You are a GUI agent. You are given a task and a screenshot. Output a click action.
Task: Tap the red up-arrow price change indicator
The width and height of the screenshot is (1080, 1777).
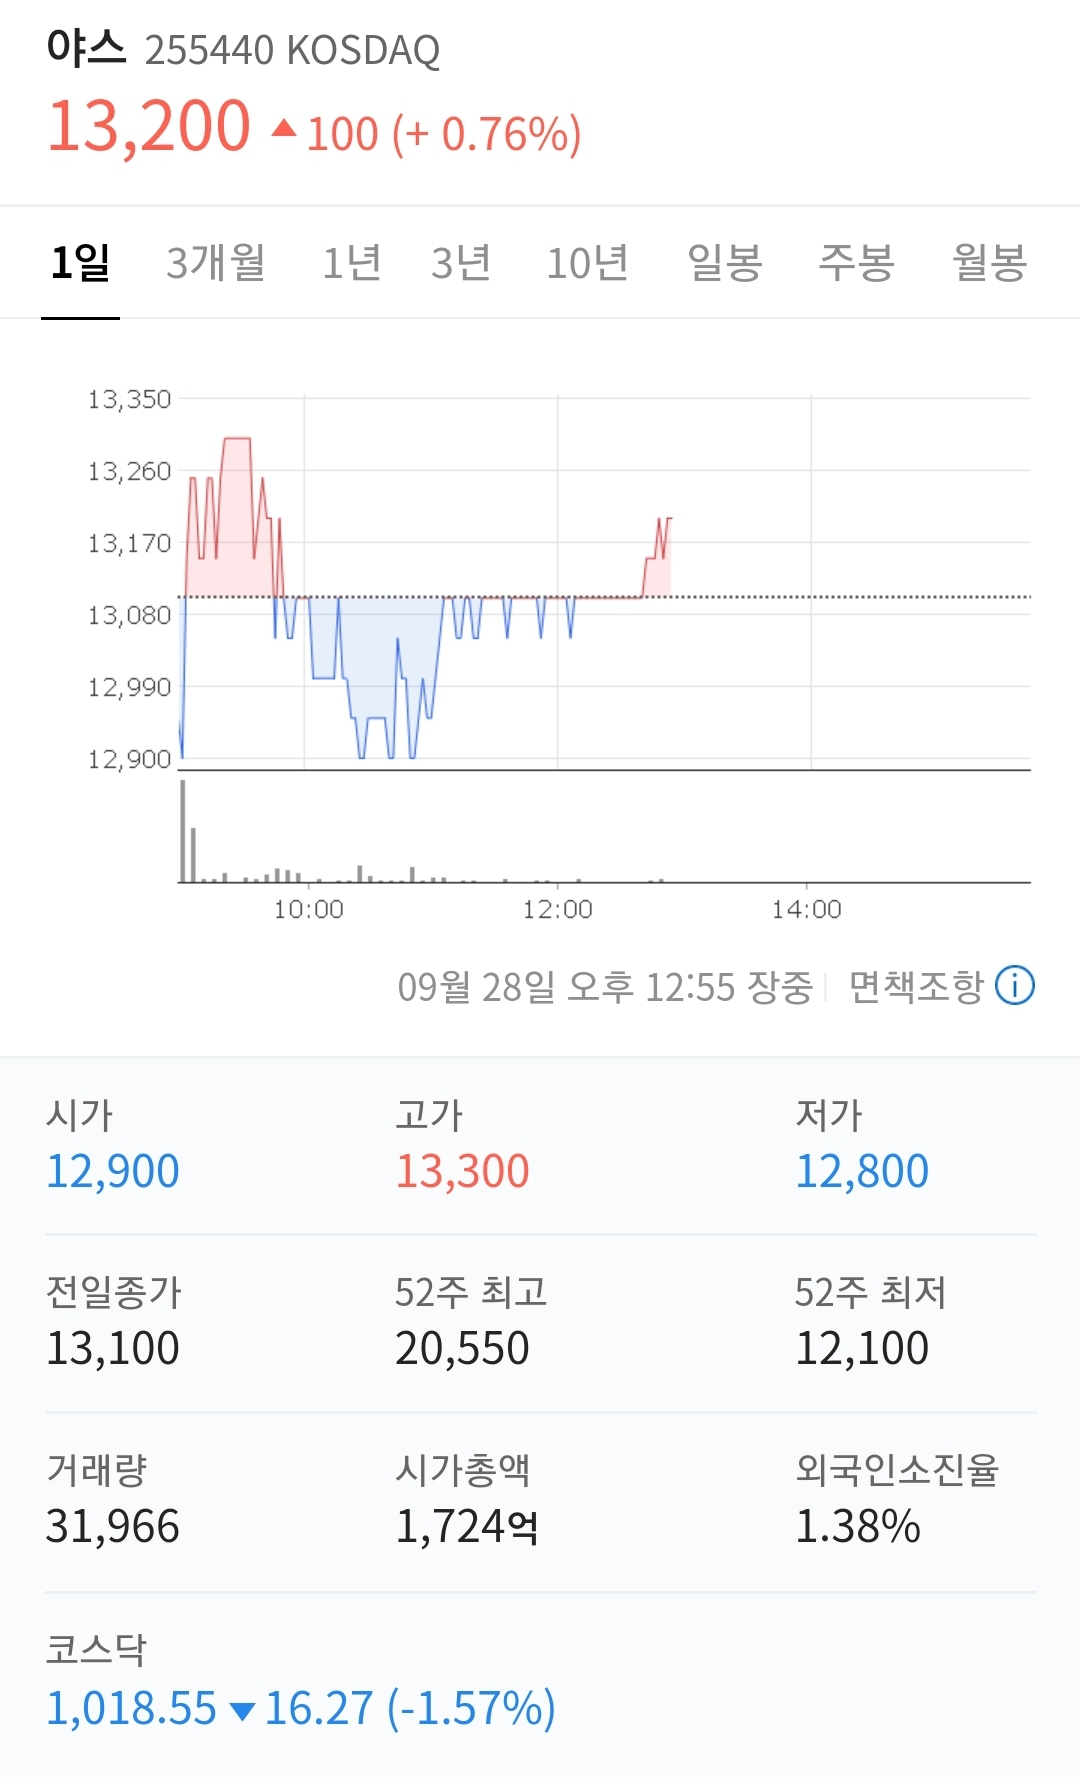coord(284,128)
